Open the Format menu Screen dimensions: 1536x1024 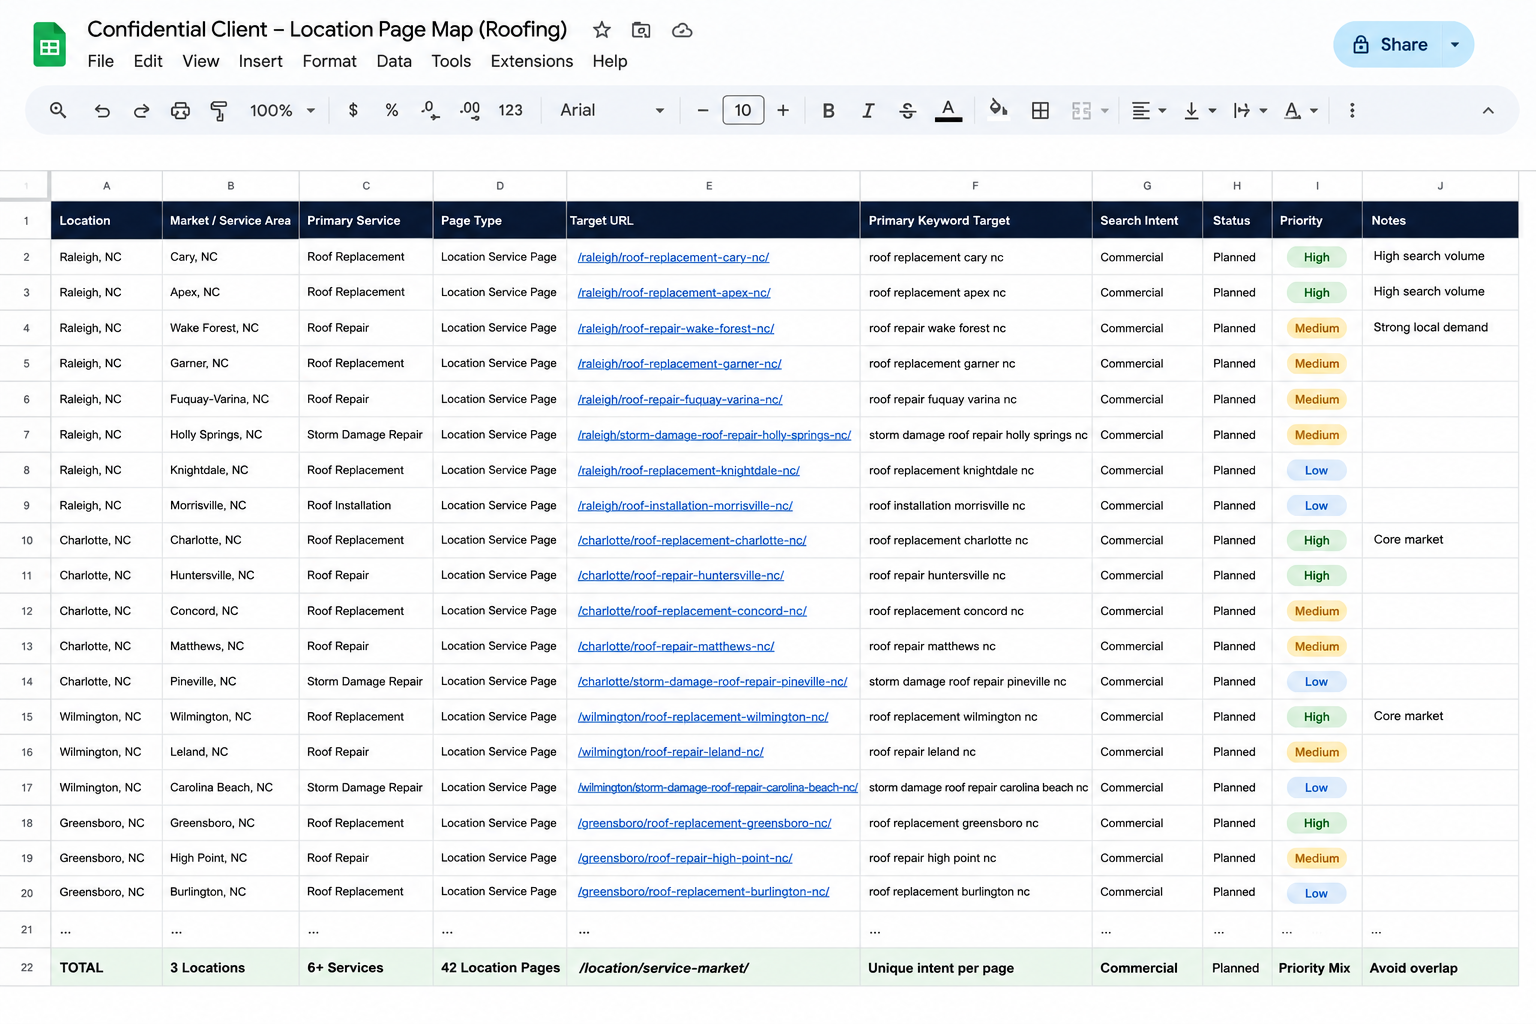tap(329, 61)
